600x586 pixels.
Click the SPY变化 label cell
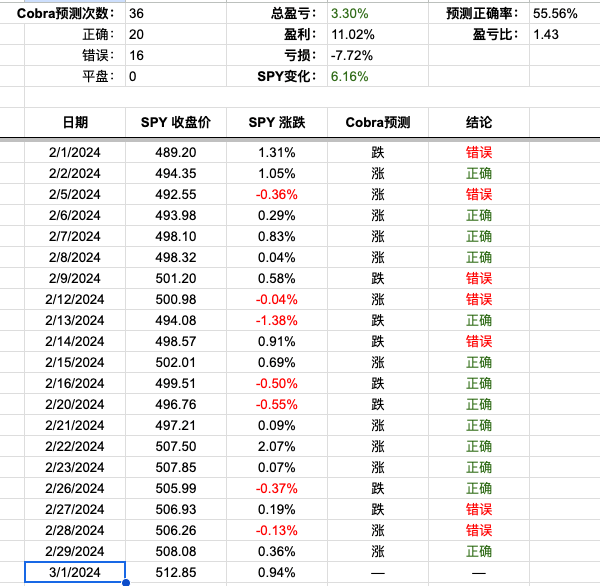(x=277, y=77)
